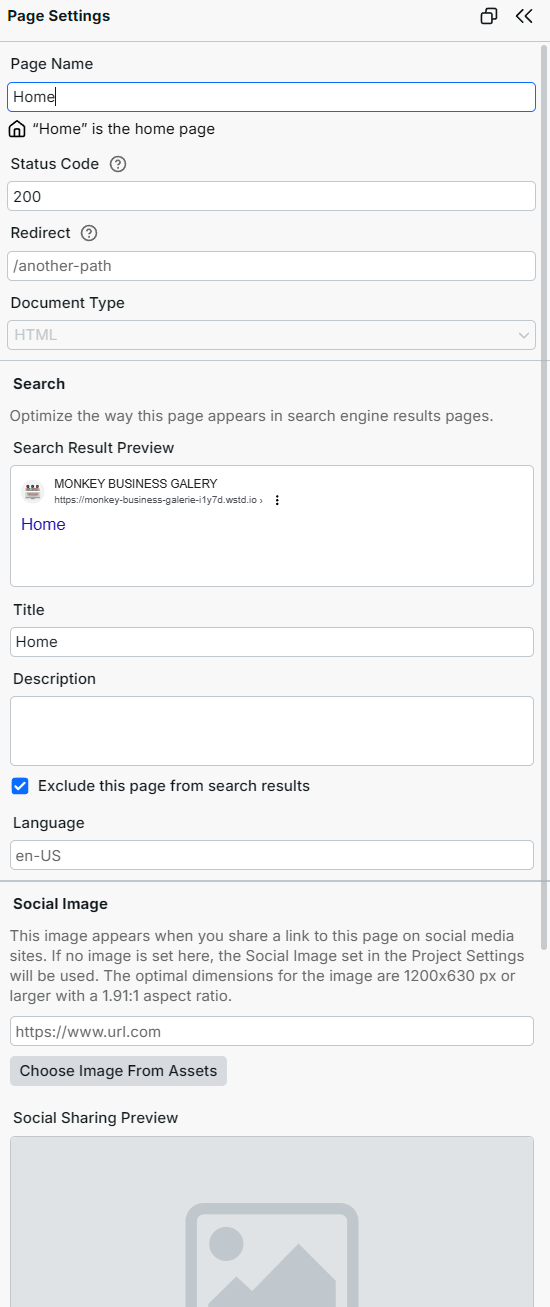The image size is (550, 1307).
Task: Click the social image URL input field
Action: tap(272, 1031)
